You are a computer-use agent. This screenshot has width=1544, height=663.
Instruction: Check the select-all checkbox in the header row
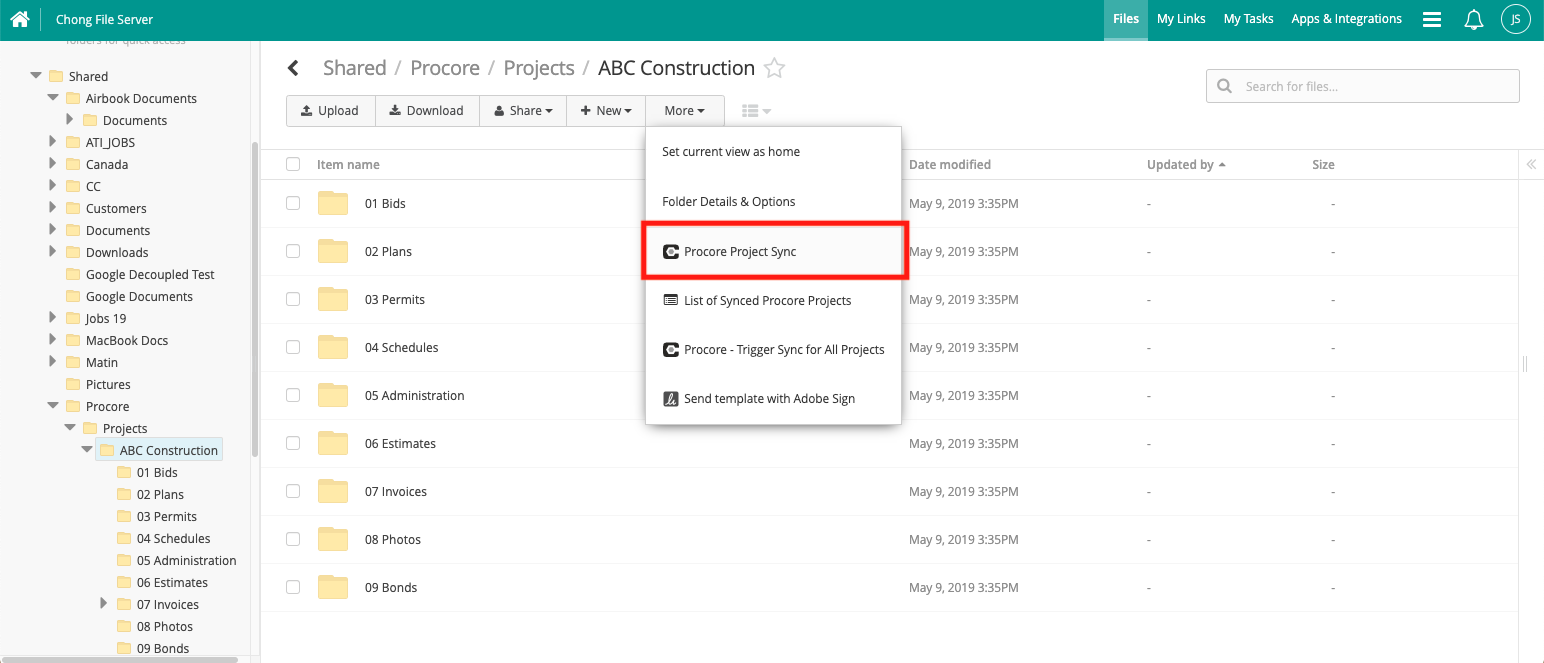click(x=292, y=164)
